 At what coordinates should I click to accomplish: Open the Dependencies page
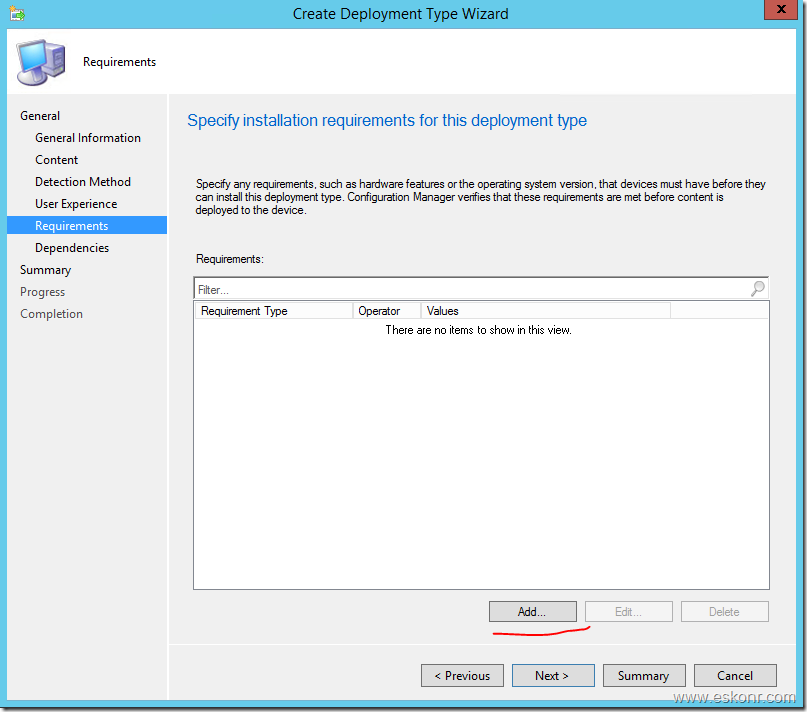[x=71, y=247]
